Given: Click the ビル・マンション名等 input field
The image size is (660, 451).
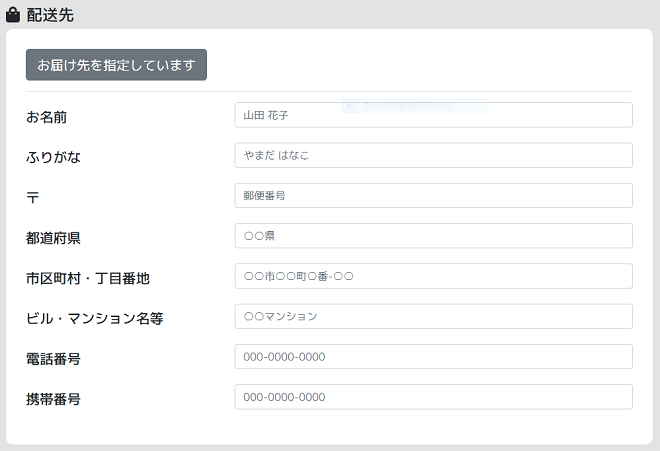Looking at the screenshot, I should (433, 316).
